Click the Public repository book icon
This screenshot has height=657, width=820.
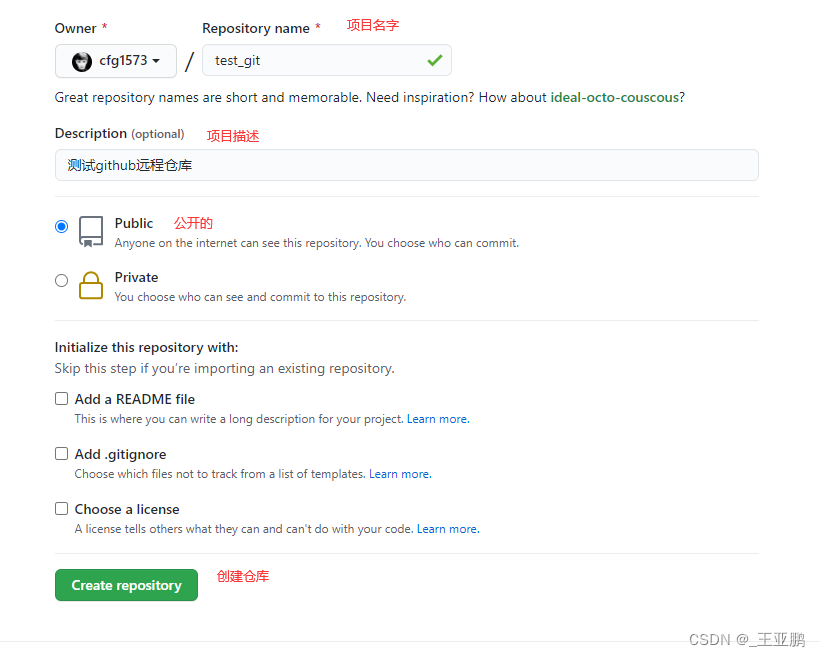click(91, 232)
